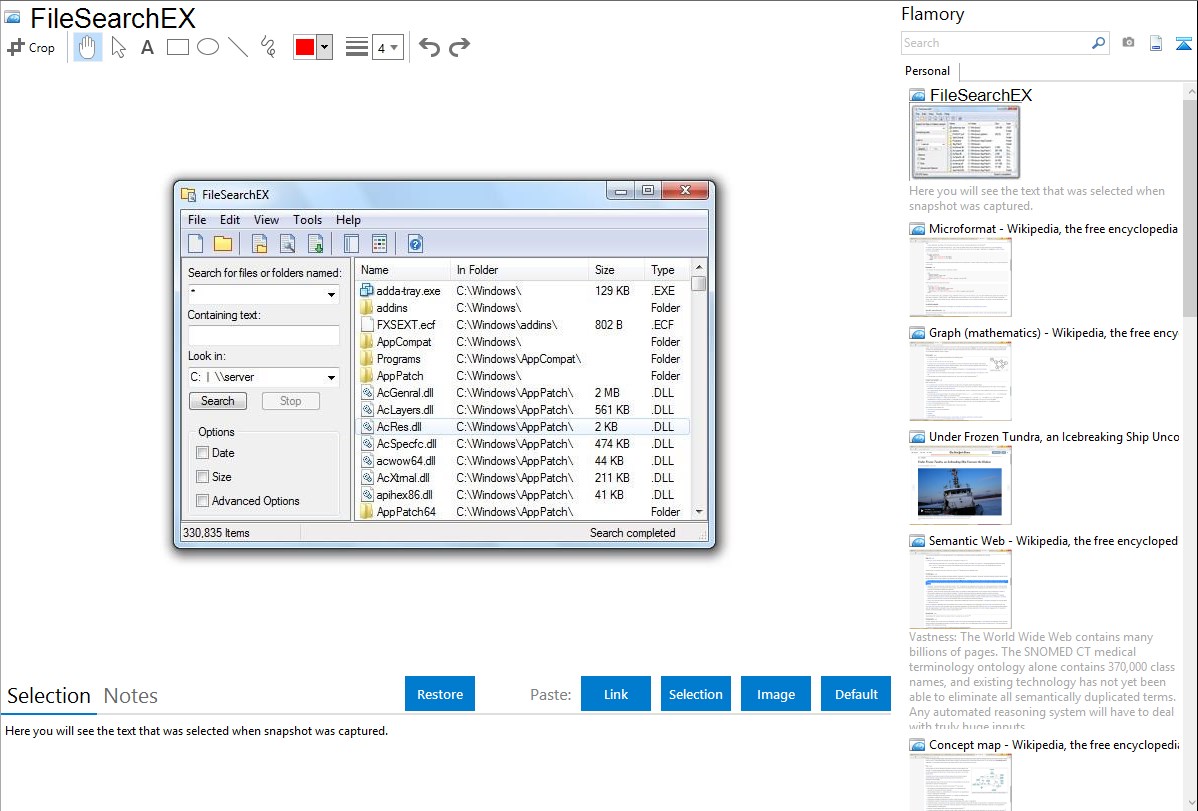Click the page-with-magnifier icon in FileSearchEX toolbar
Image resolution: width=1198 pixels, height=811 pixels.
click(287, 244)
